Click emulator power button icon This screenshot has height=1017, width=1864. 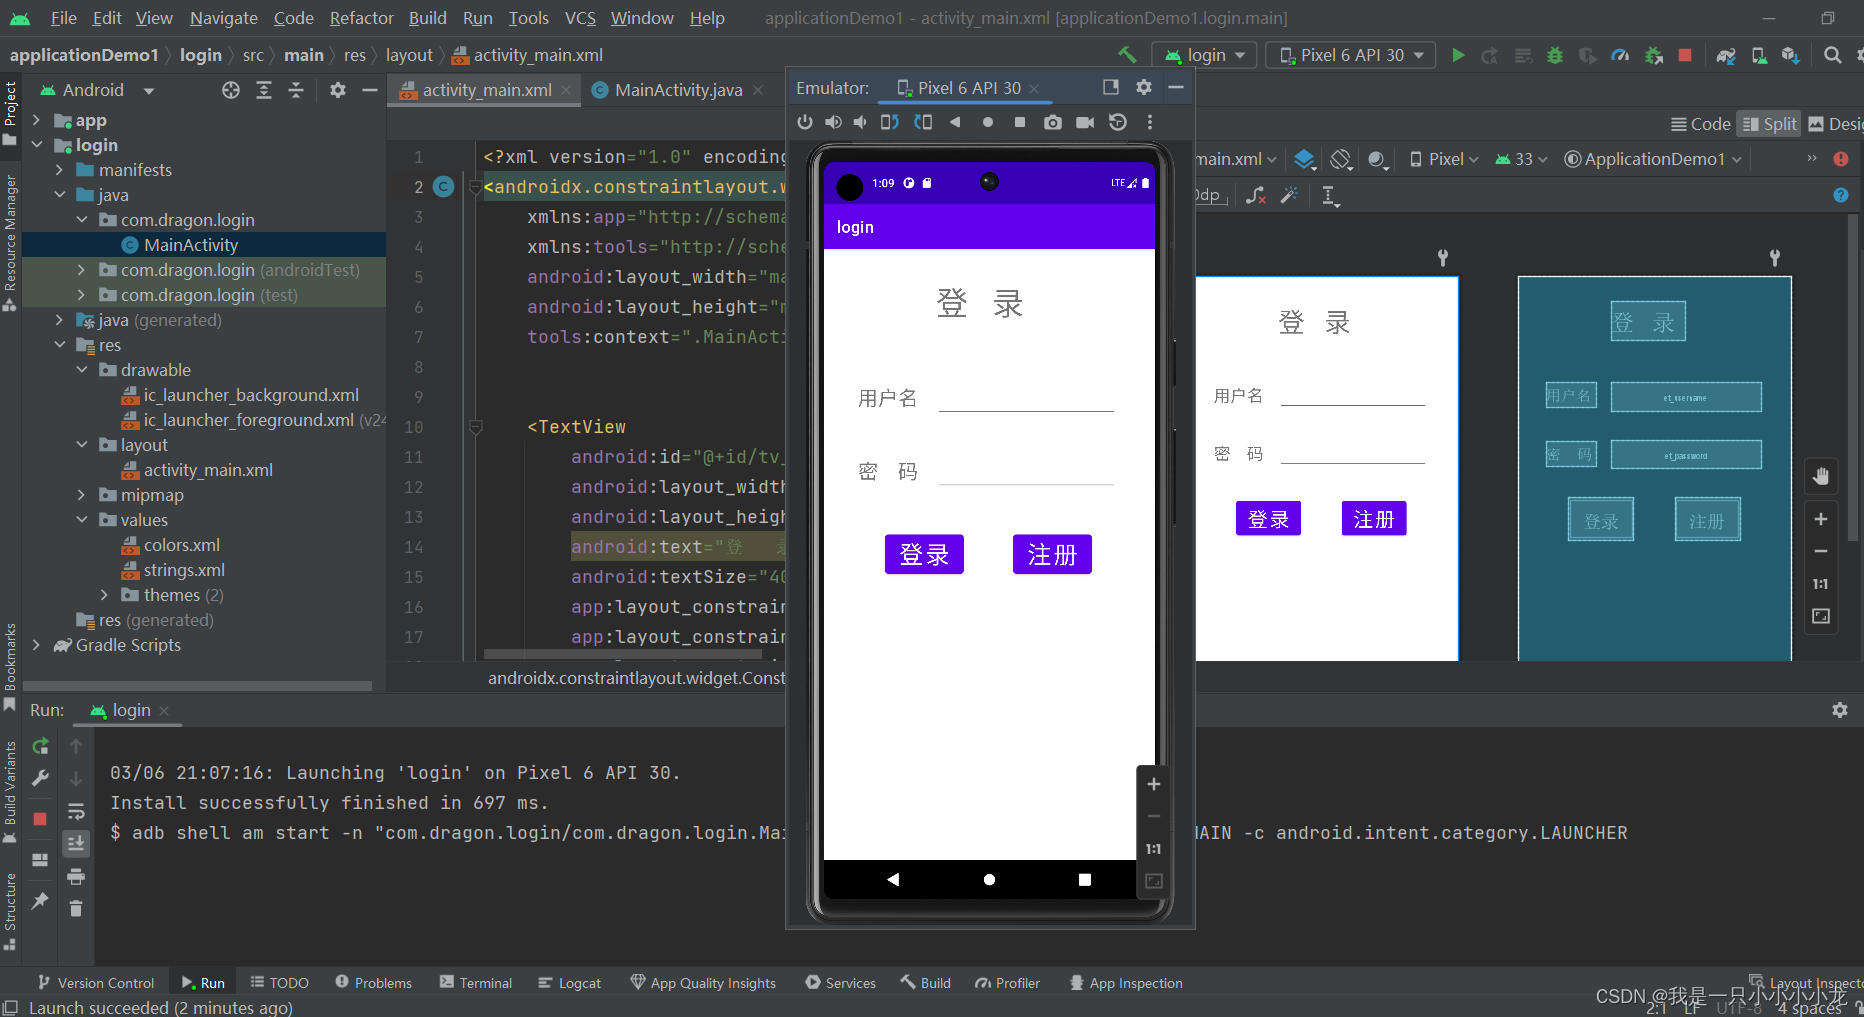[x=805, y=122]
